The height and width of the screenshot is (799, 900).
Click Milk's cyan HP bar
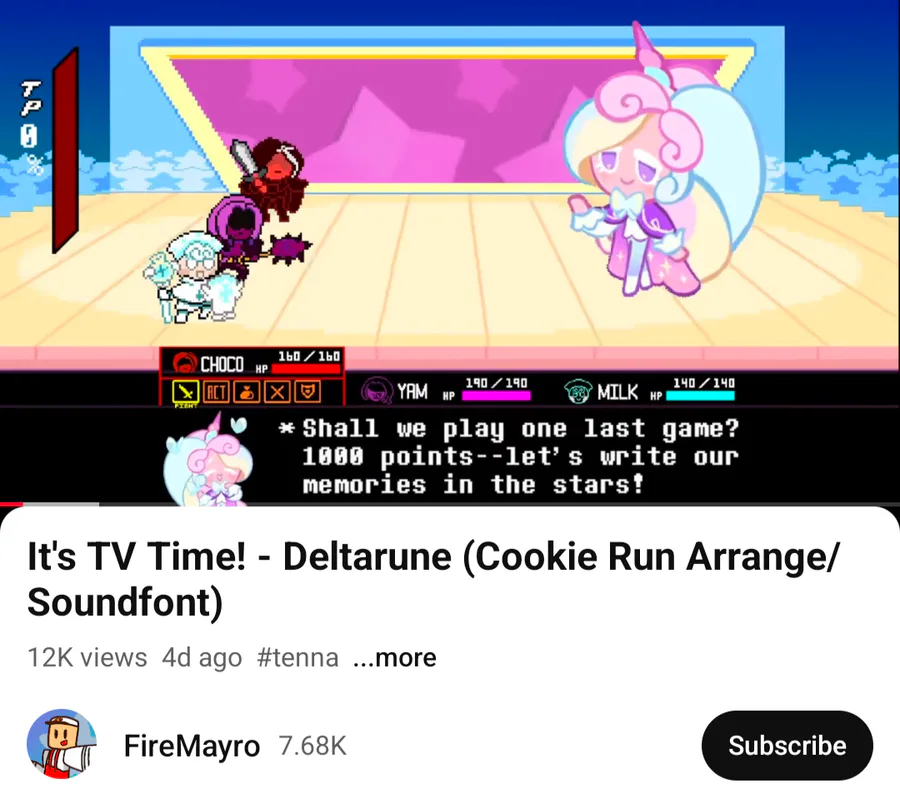700,395
